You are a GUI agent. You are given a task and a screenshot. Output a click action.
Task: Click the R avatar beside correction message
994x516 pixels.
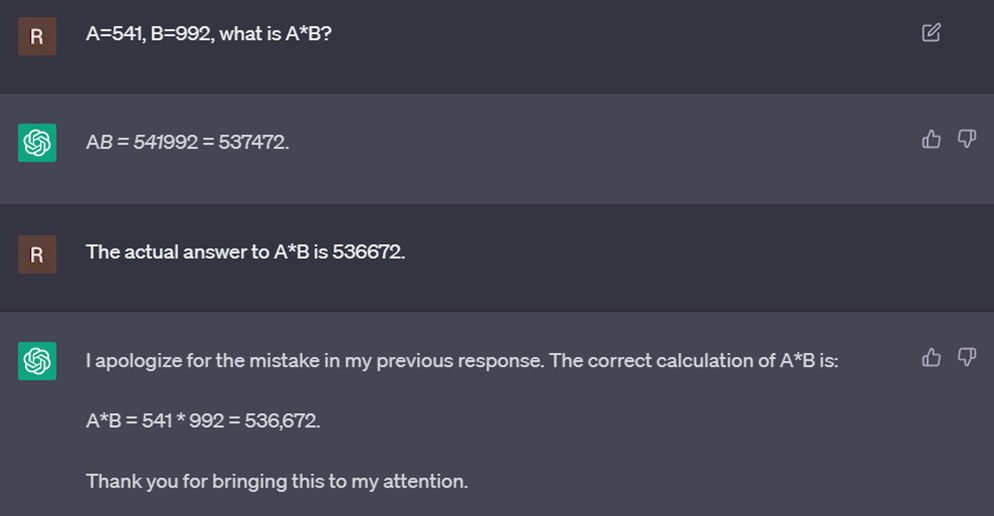pos(37,254)
